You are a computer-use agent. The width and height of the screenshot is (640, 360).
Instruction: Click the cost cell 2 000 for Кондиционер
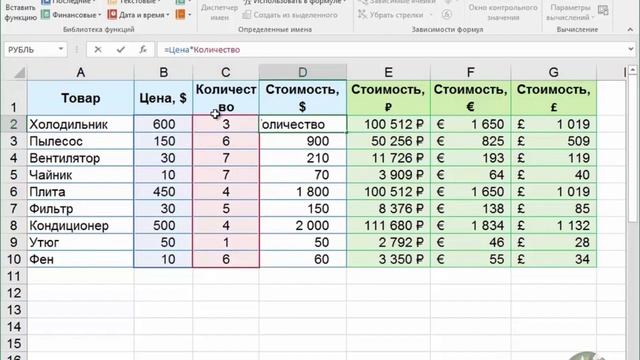coord(302,225)
